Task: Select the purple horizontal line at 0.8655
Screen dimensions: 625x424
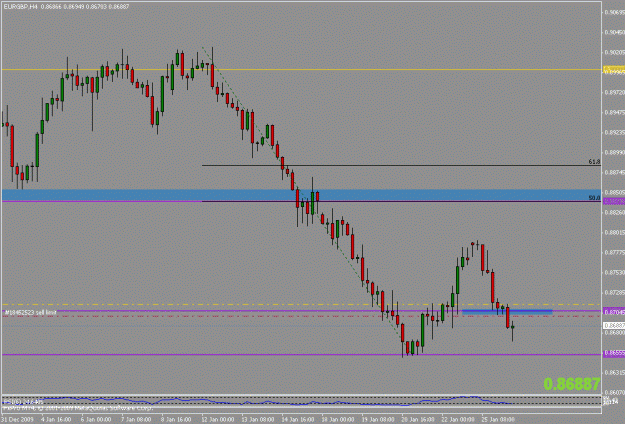Action: [301, 354]
